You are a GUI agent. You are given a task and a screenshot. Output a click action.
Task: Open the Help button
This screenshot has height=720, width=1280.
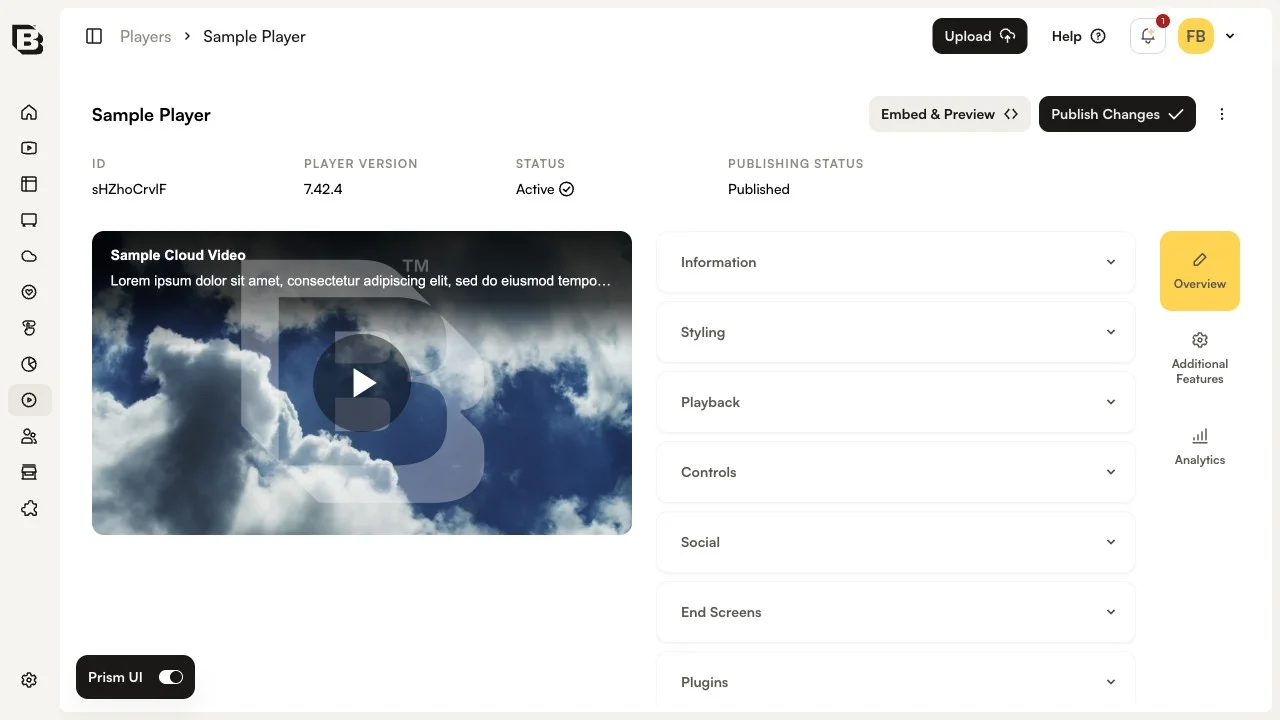(x=1079, y=36)
